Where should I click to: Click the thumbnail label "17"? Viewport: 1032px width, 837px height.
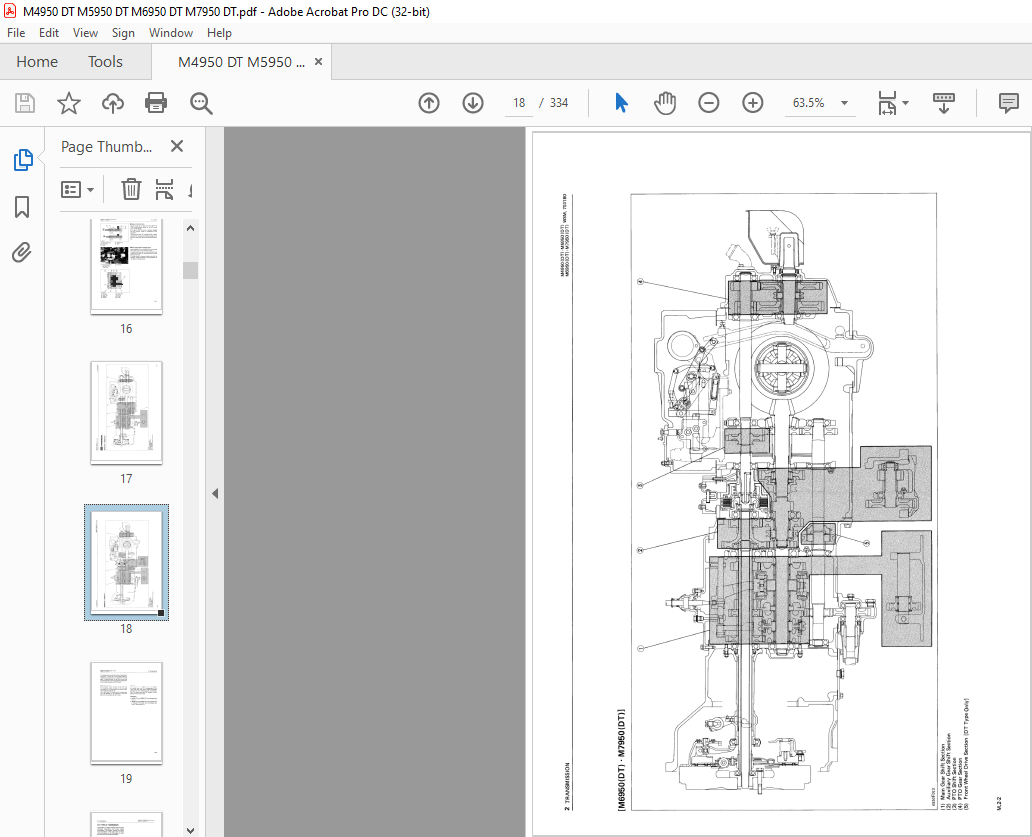(126, 479)
